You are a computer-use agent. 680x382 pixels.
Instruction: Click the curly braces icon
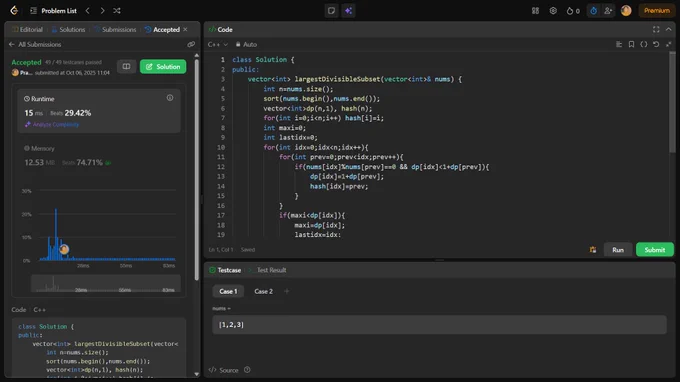tap(644, 44)
